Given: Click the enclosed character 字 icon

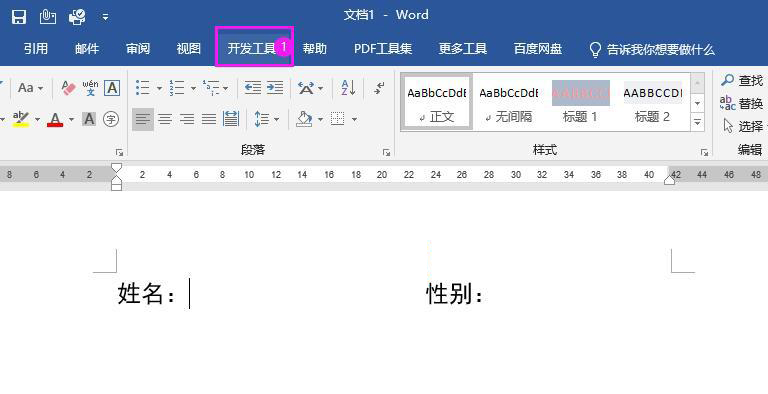Looking at the screenshot, I should (x=111, y=119).
